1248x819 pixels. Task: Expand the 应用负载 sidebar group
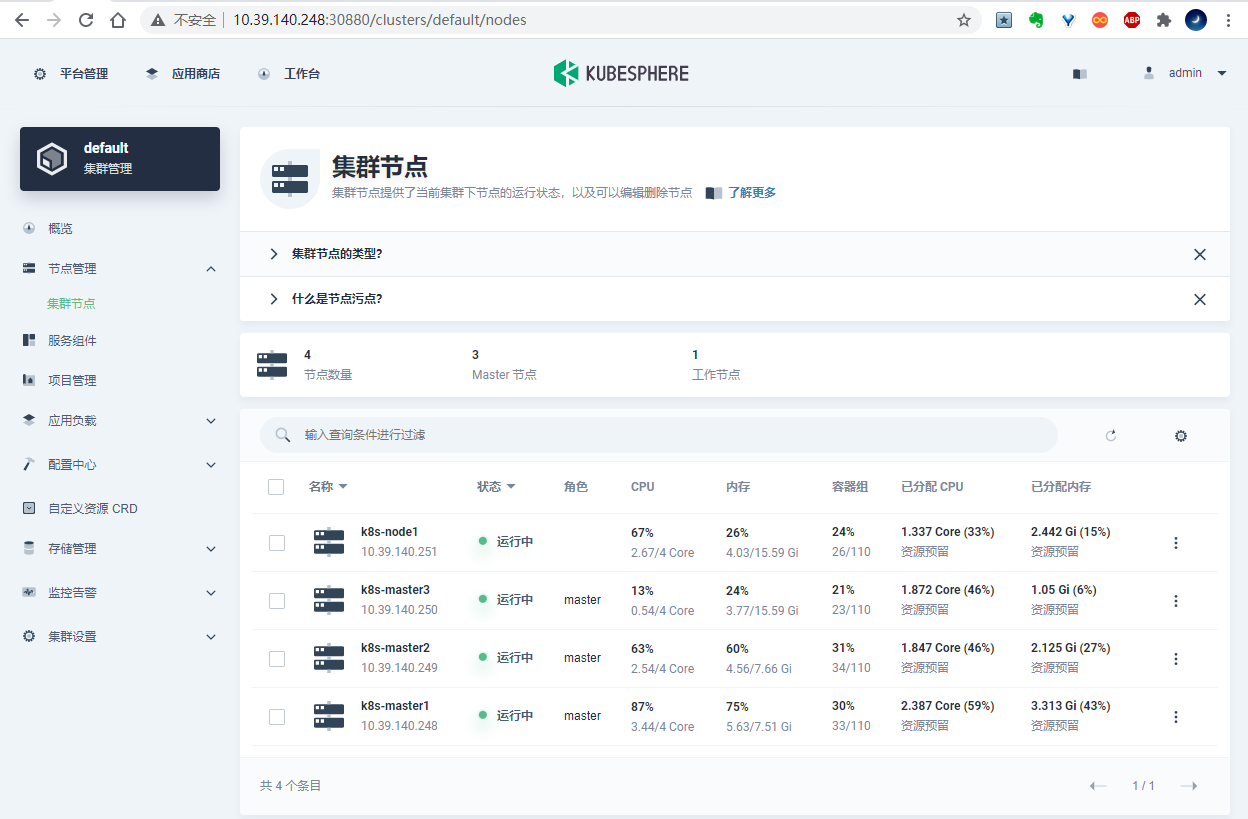[211, 421]
